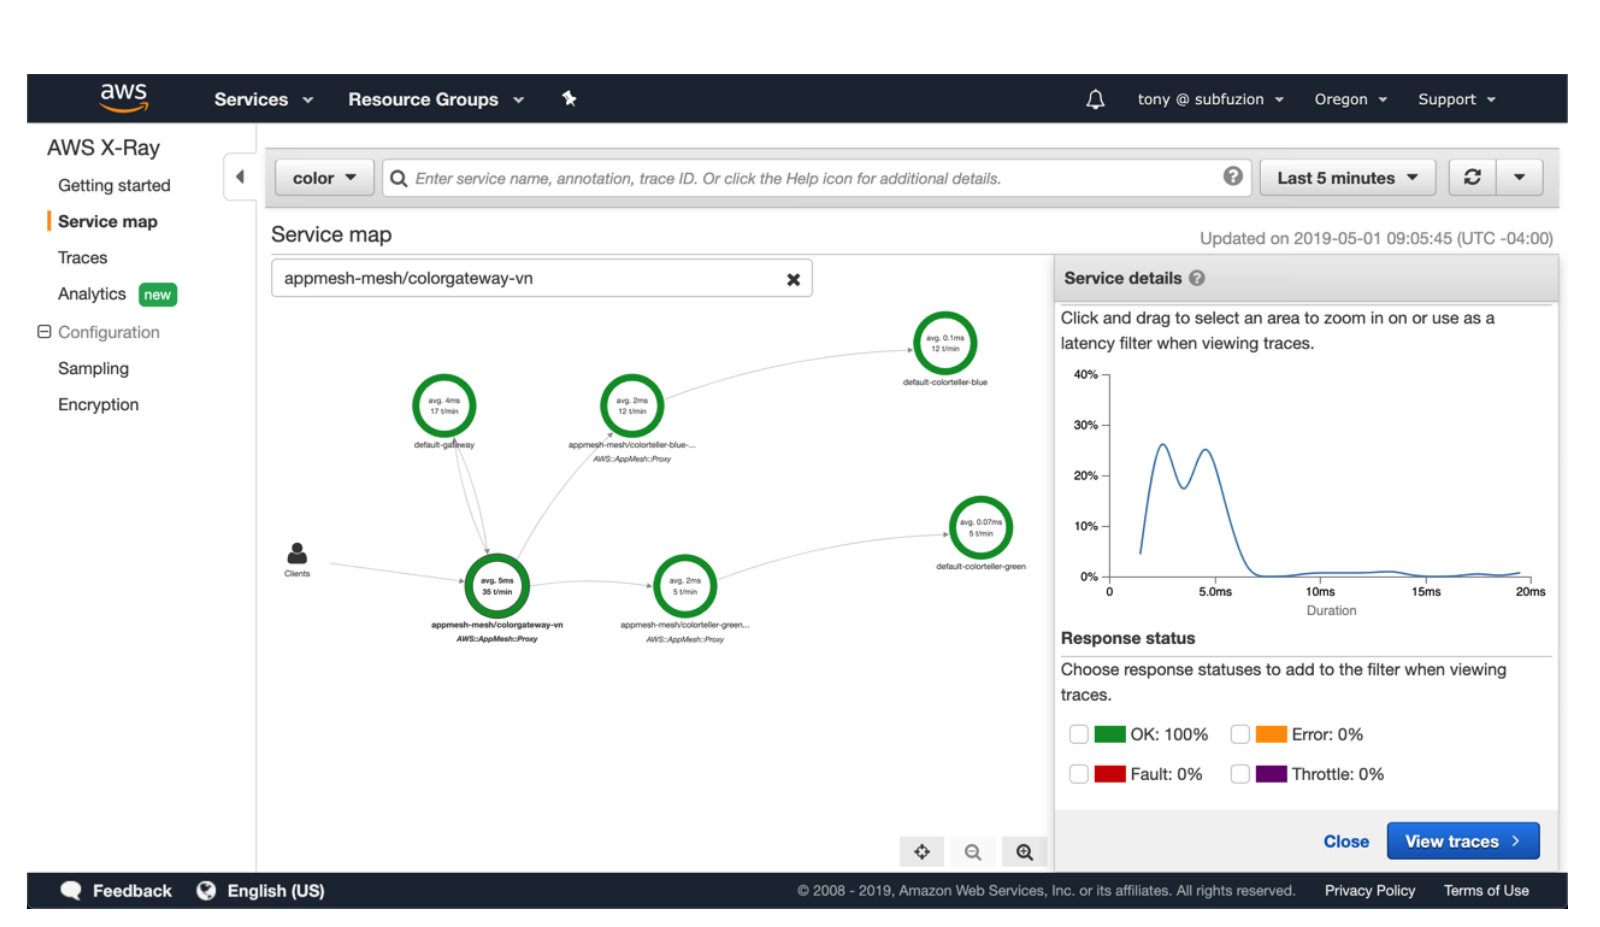Viewport: 1600px width, 927px height.
Task: Open the color group dropdown
Action: tap(324, 177)
